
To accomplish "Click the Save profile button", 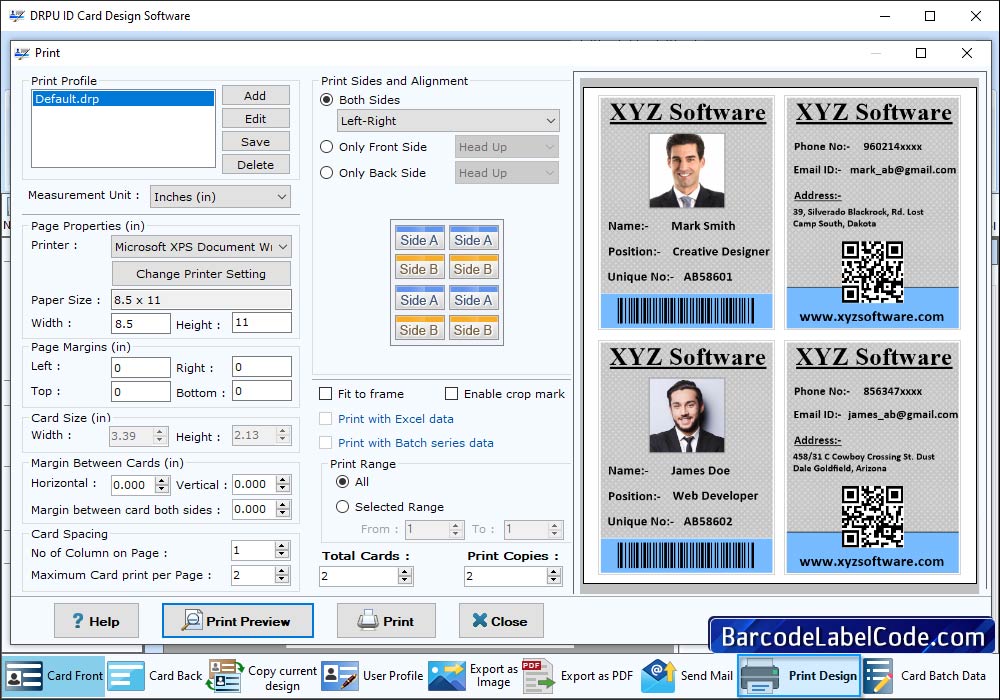I will [255, 142].
